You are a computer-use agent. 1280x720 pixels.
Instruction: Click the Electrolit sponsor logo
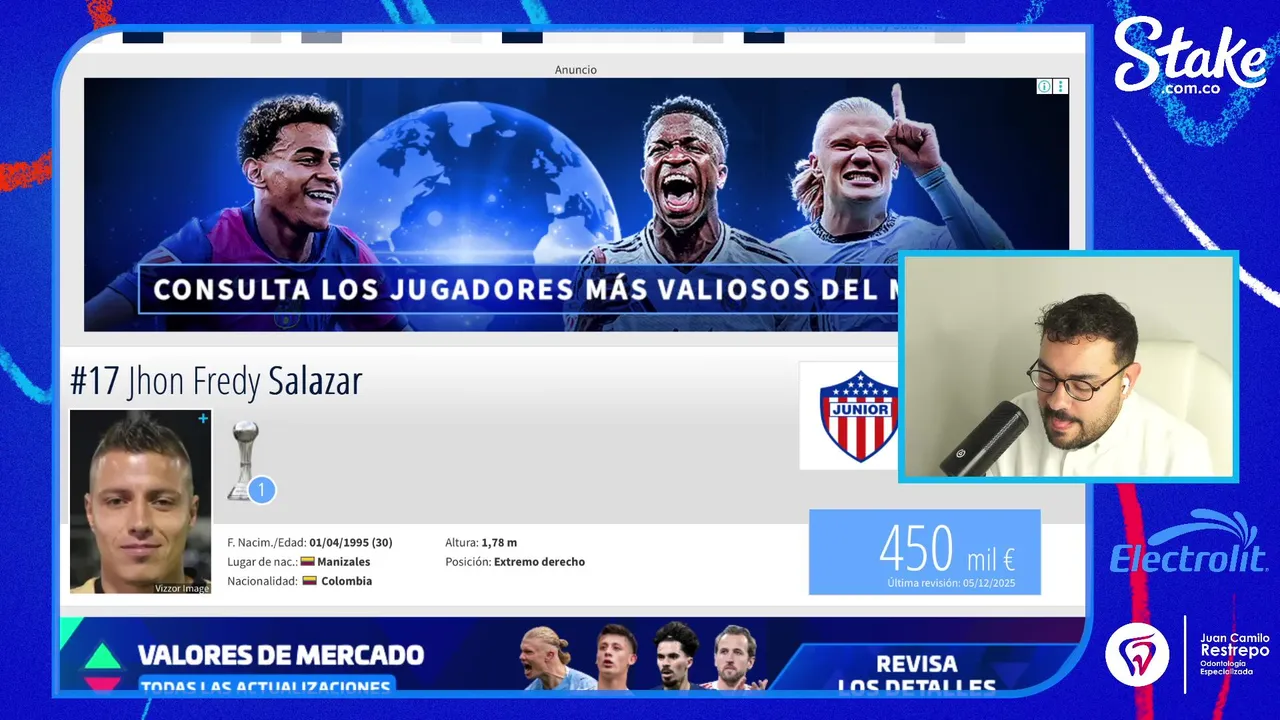click(1188, 543)
